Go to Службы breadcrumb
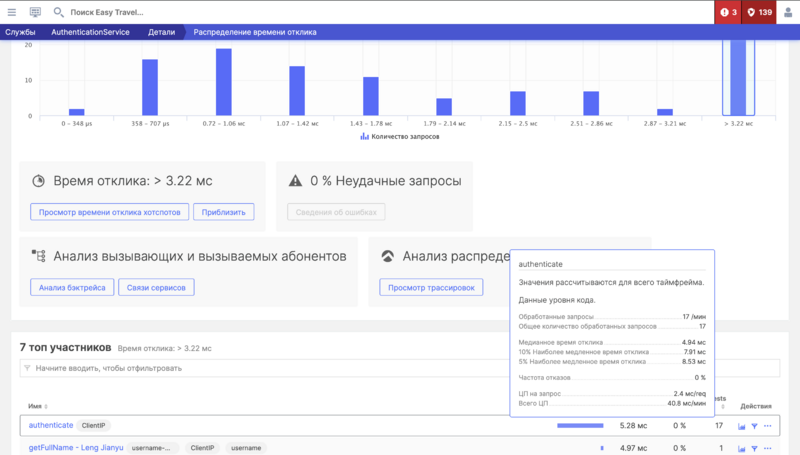 coord(20,32)
